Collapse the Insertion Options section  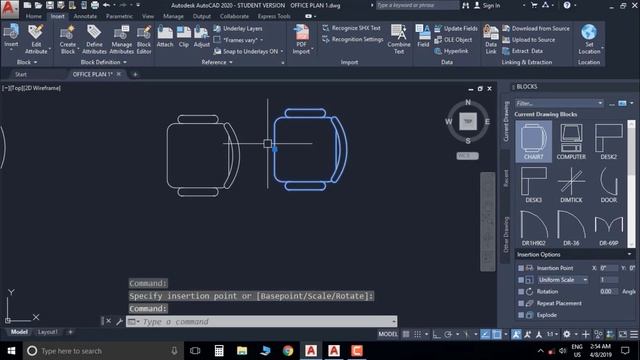(629, 254)
